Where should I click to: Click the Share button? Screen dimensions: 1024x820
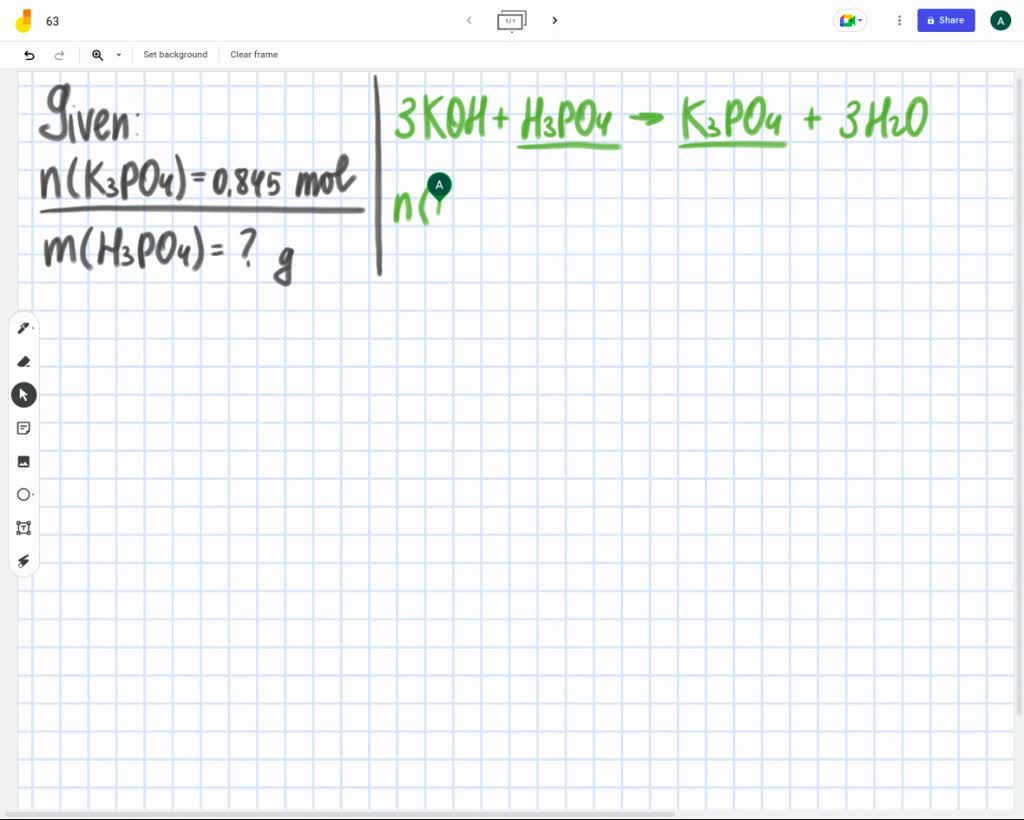pyautogui.click(x=945, y=20)
